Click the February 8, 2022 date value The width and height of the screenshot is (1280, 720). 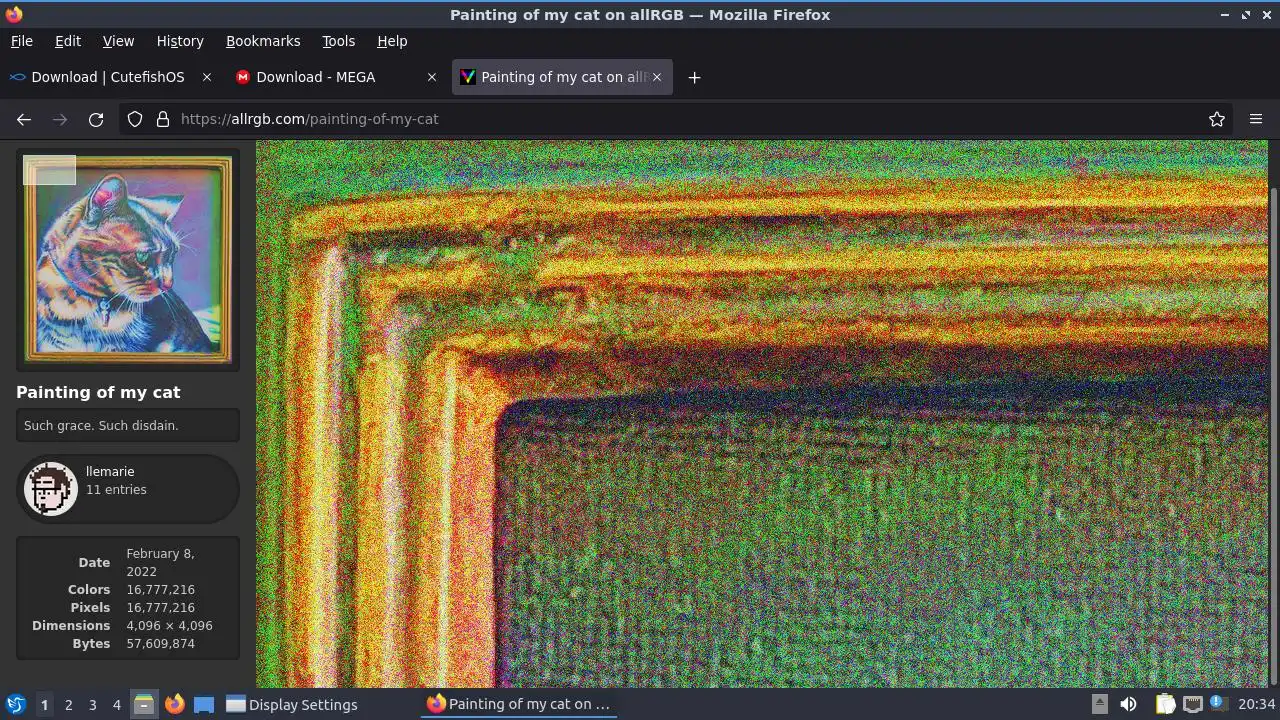click(160, 562)
